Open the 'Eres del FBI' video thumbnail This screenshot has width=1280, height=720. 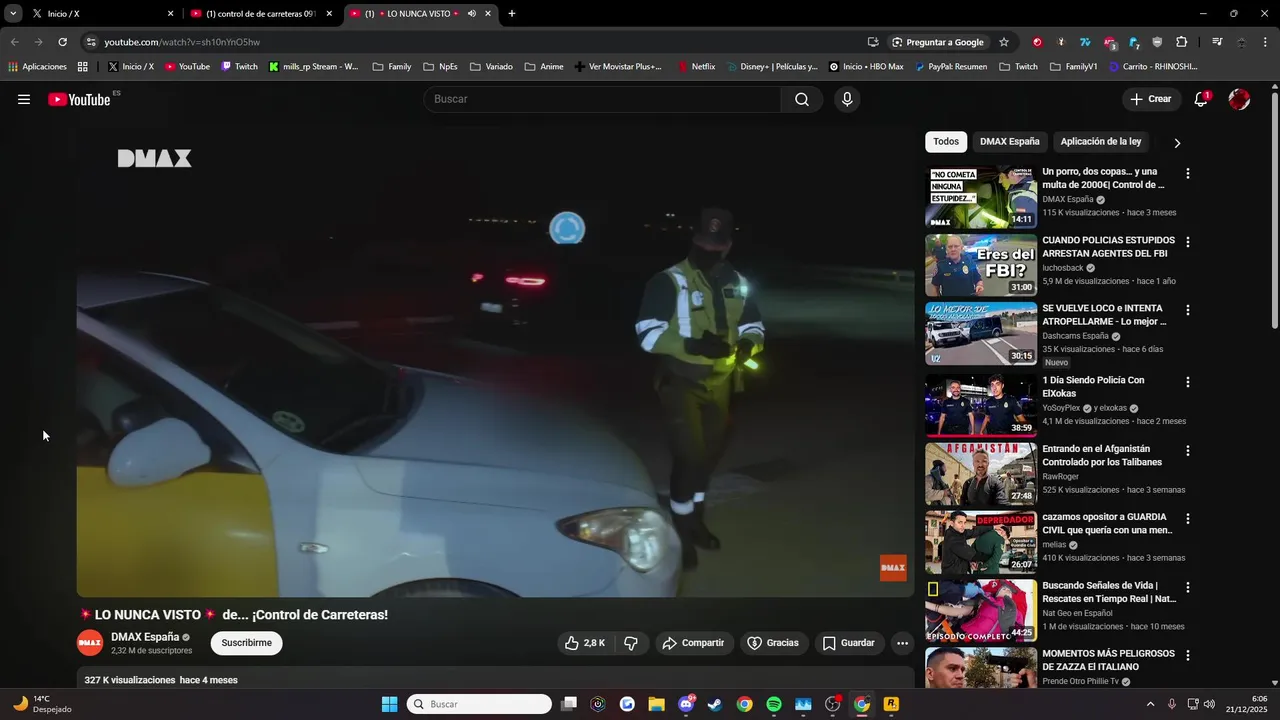980,265
